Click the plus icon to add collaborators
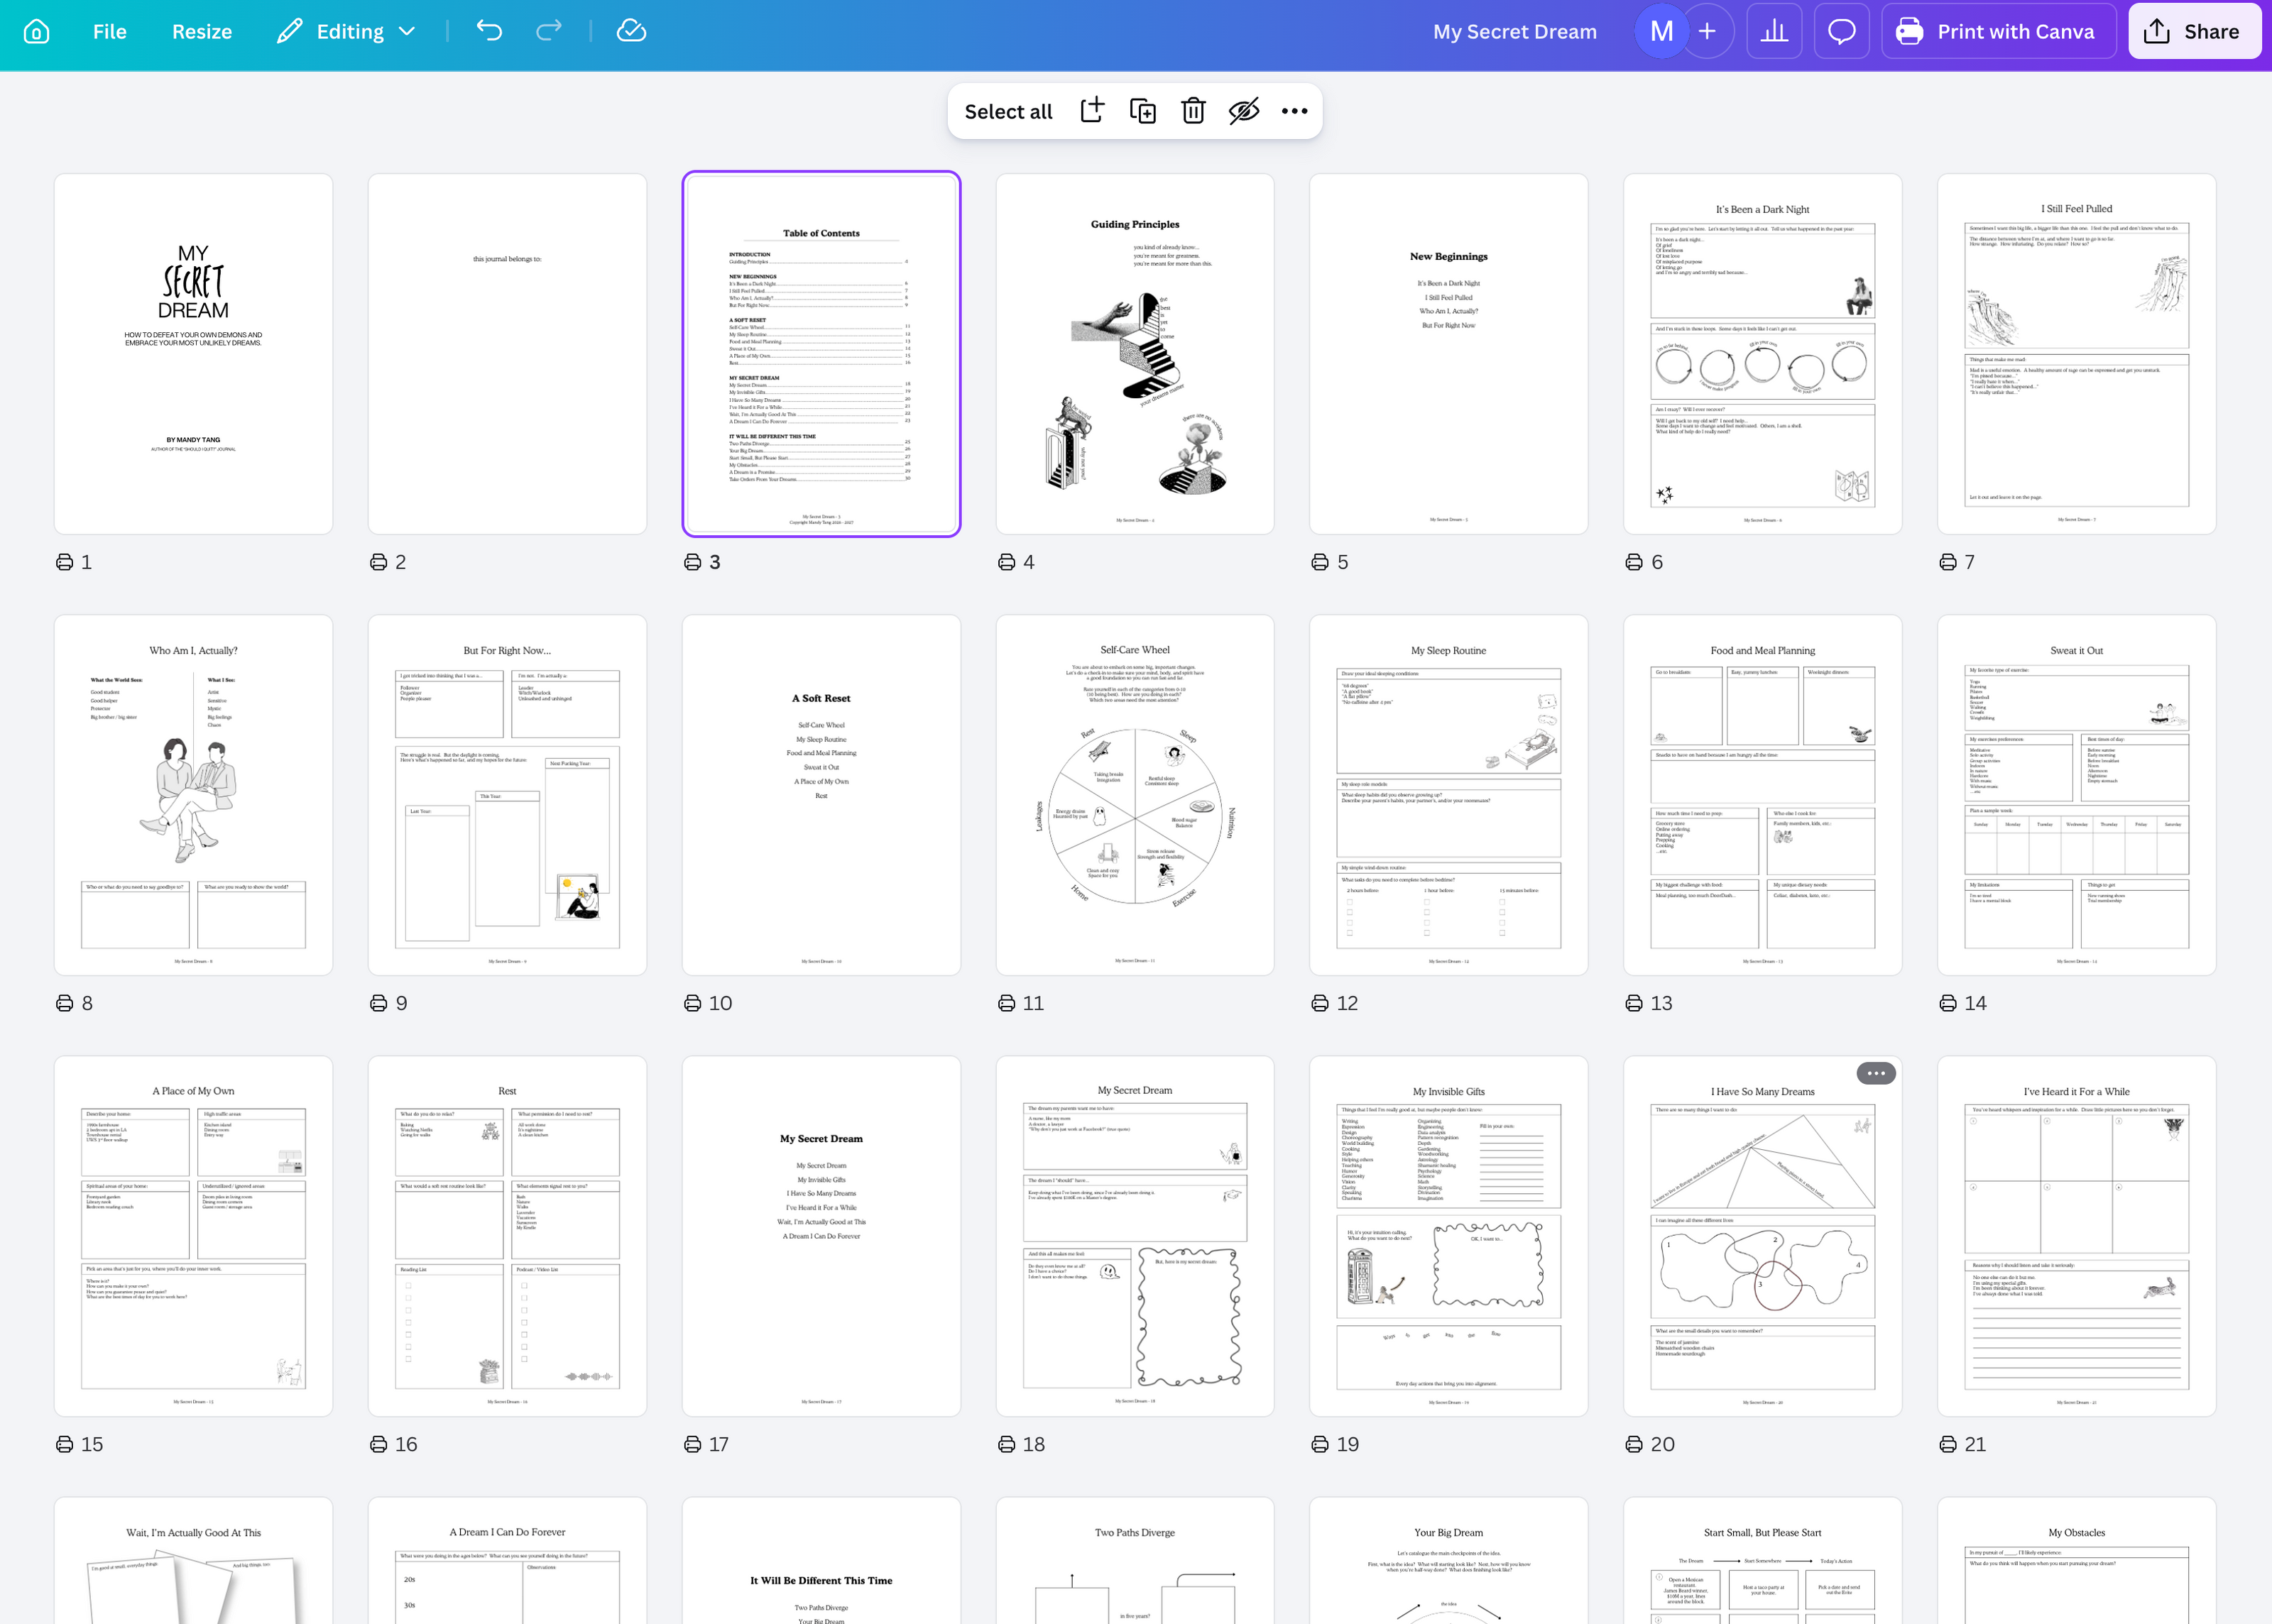The height and width of the screenshot is (1624, 2272). [x=1707, y=31]
